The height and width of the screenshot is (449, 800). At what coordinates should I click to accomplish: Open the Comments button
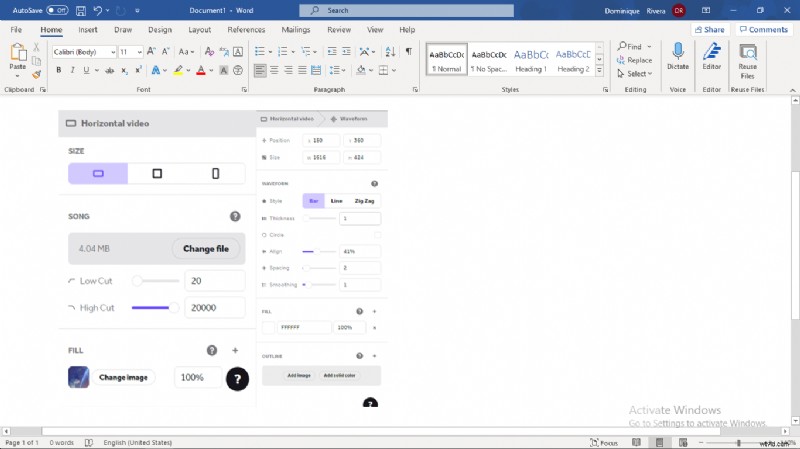click(x=764, y=30)
